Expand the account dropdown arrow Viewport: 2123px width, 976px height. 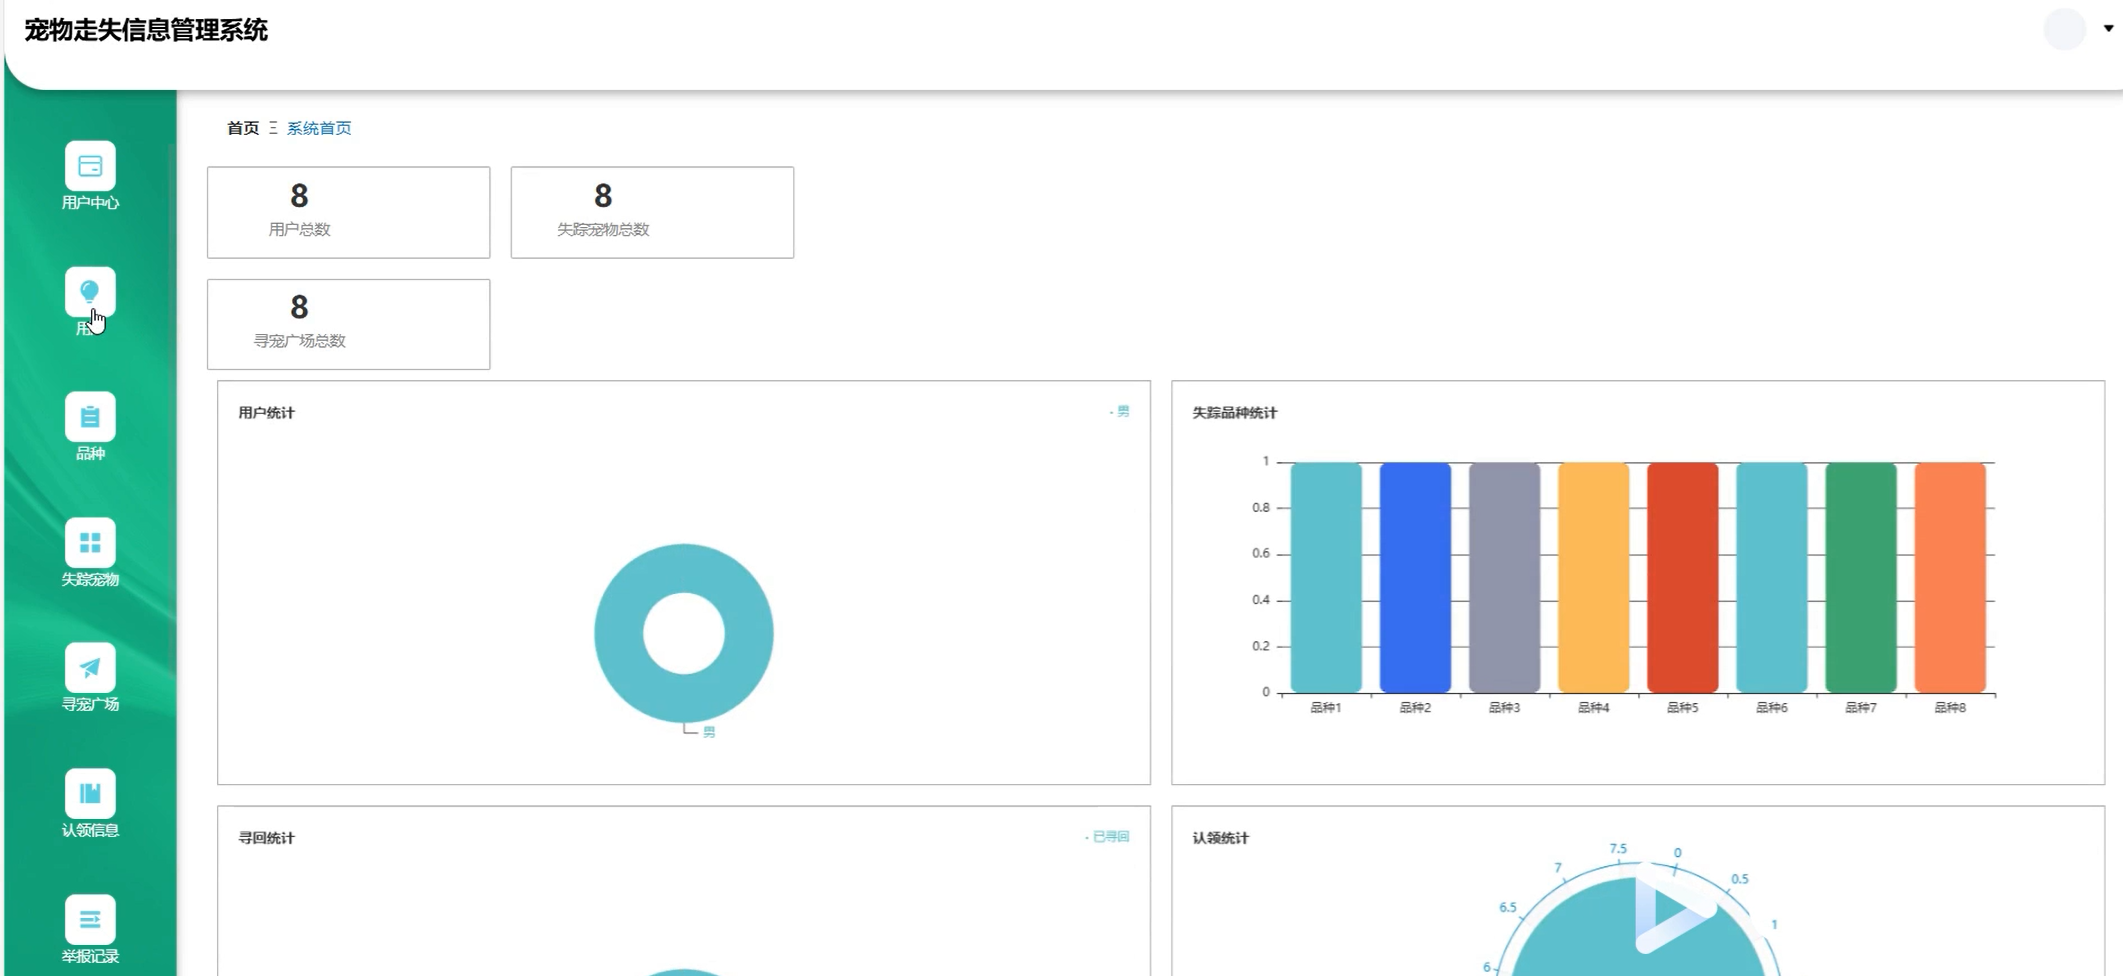[2108, 29]
